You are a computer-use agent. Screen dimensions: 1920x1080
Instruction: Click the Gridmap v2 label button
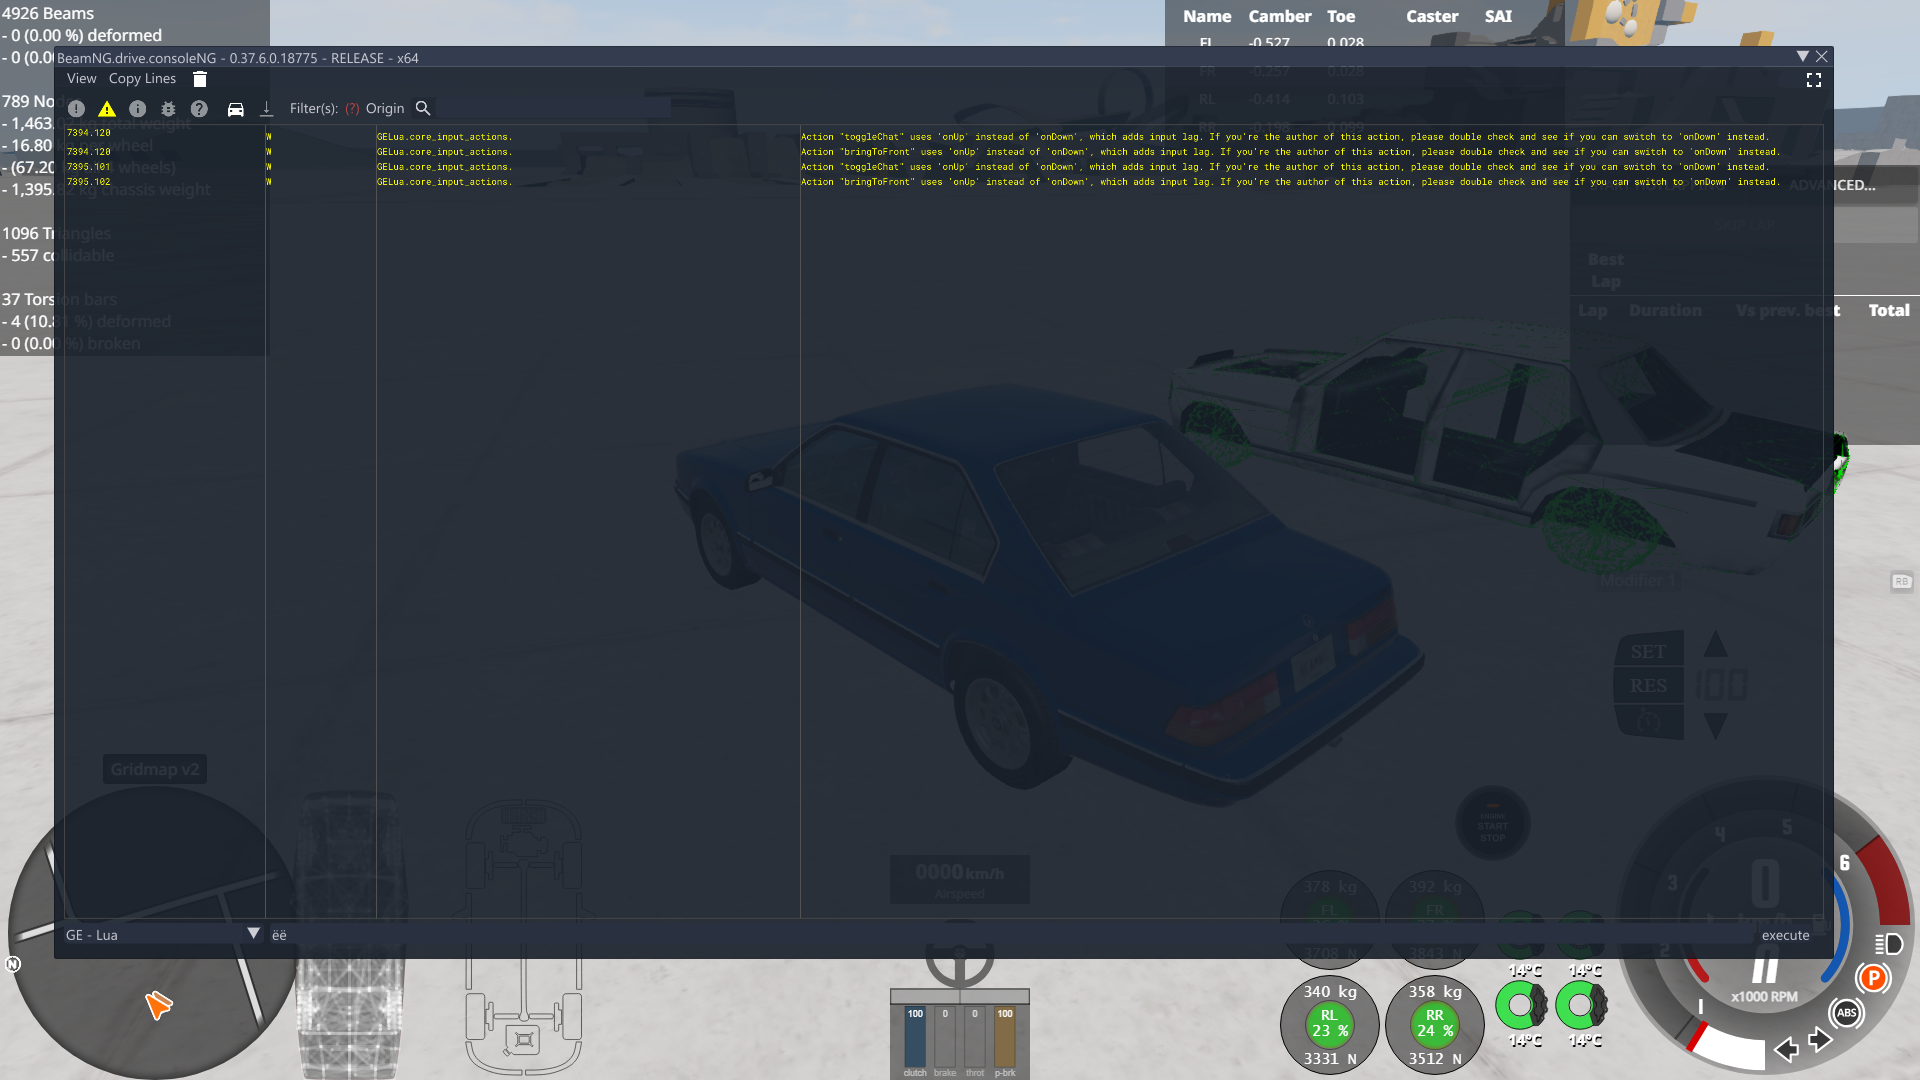coord(155,769)
